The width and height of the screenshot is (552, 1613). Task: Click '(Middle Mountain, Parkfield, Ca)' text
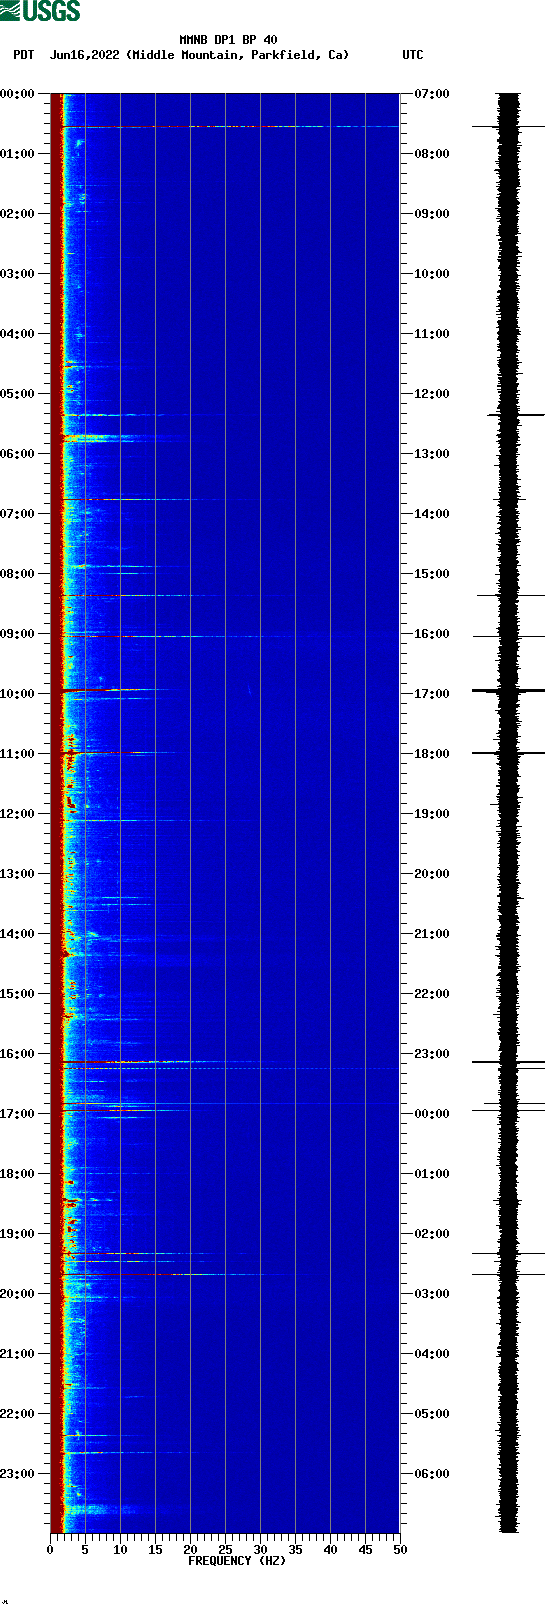coord(238,55)
